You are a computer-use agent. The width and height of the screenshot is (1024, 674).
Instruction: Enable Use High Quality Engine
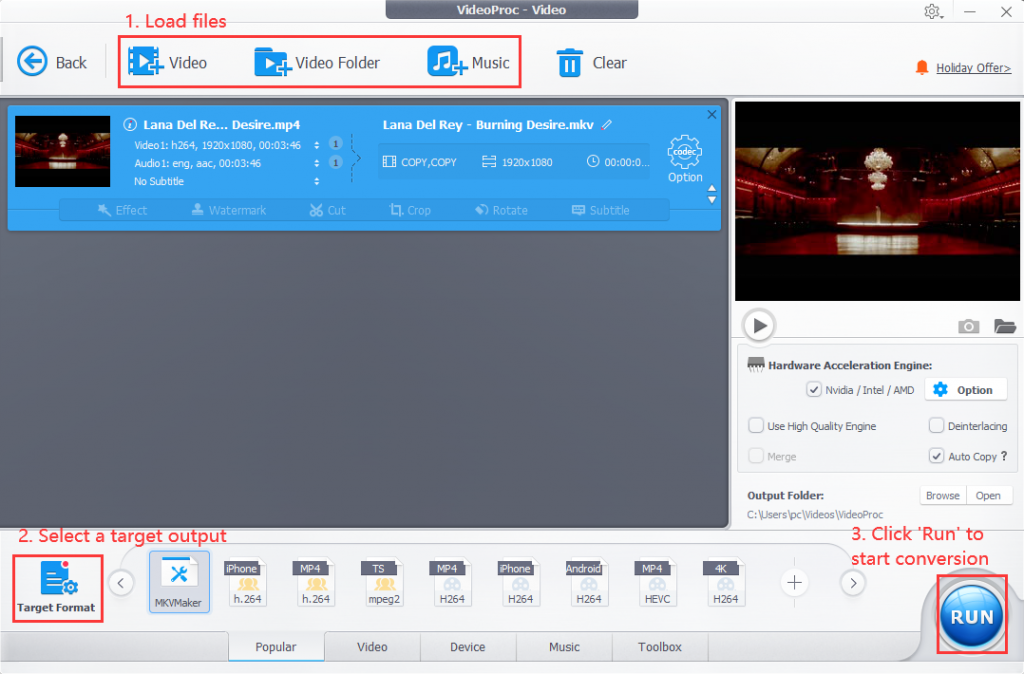[x=757, y=426]
